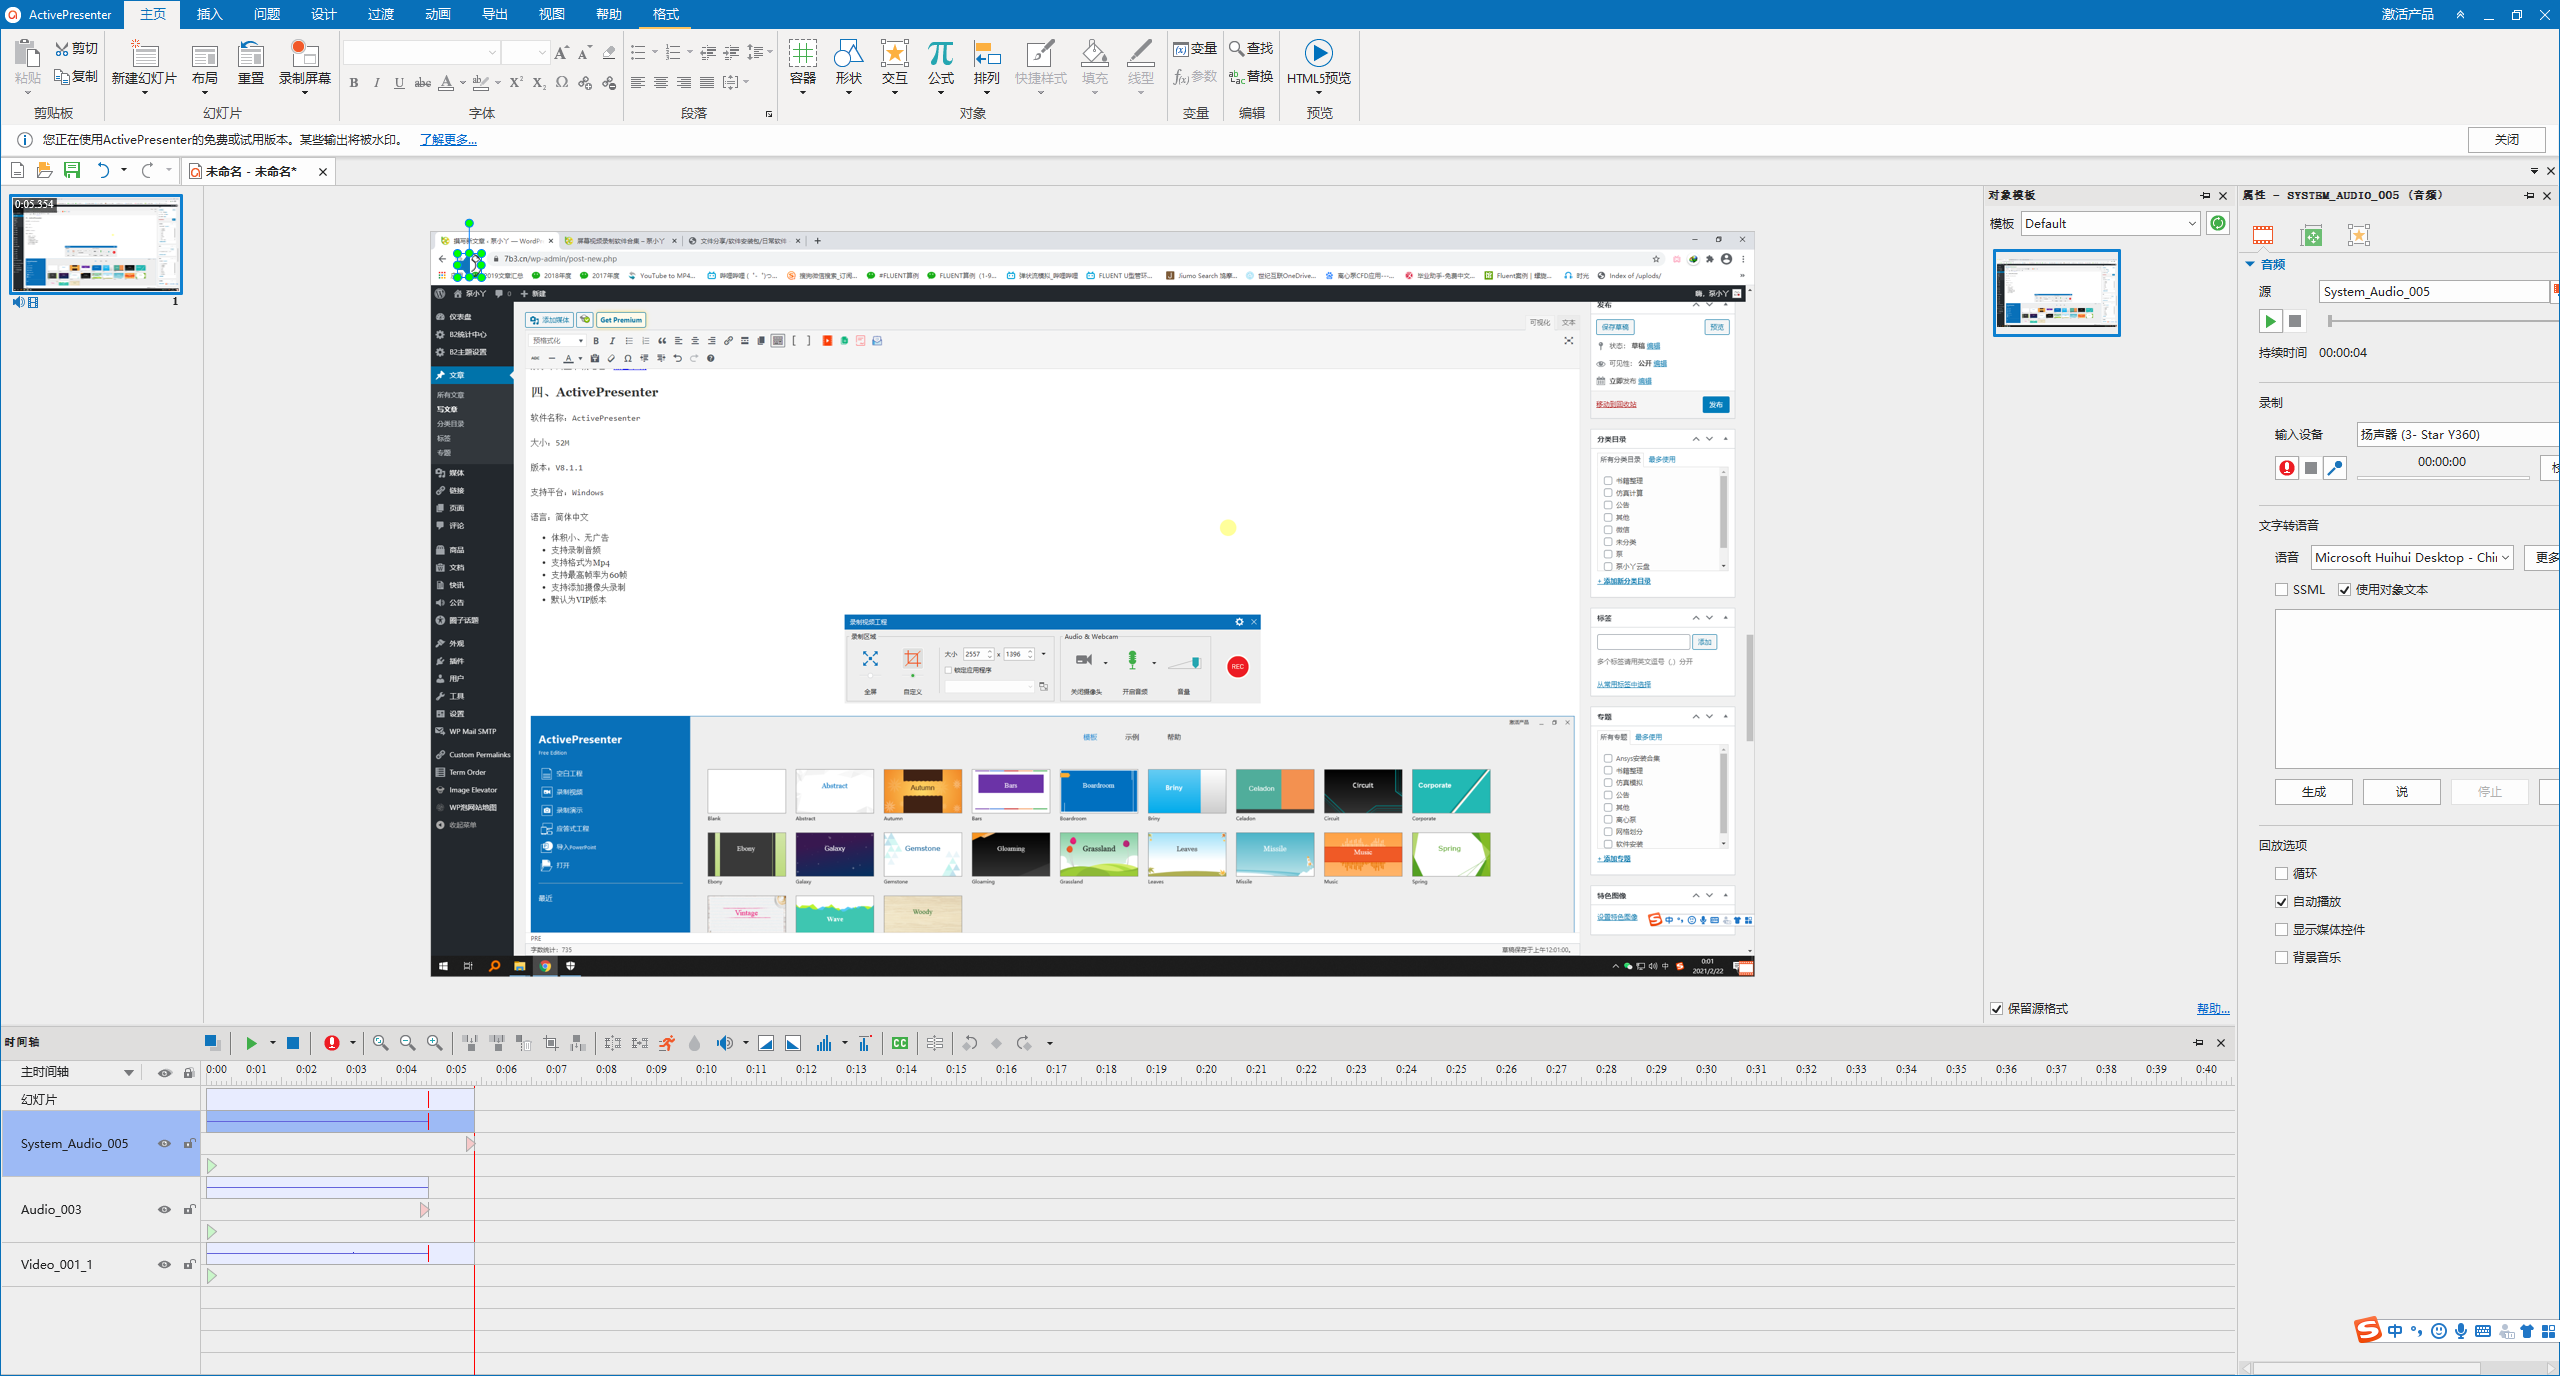Toggle lock on Audio_003 track

(189, 1209)
